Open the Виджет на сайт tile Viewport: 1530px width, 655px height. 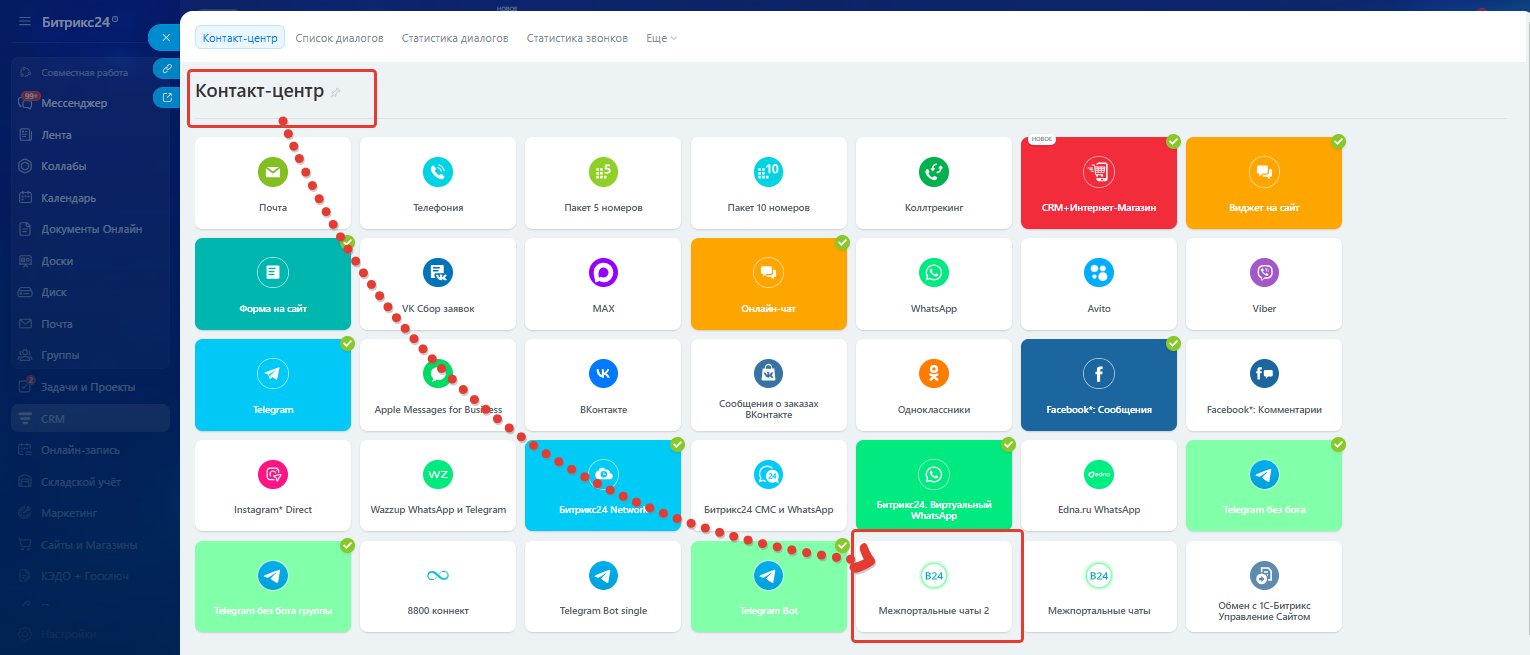pyautogui.click(x=1264, y=182)
